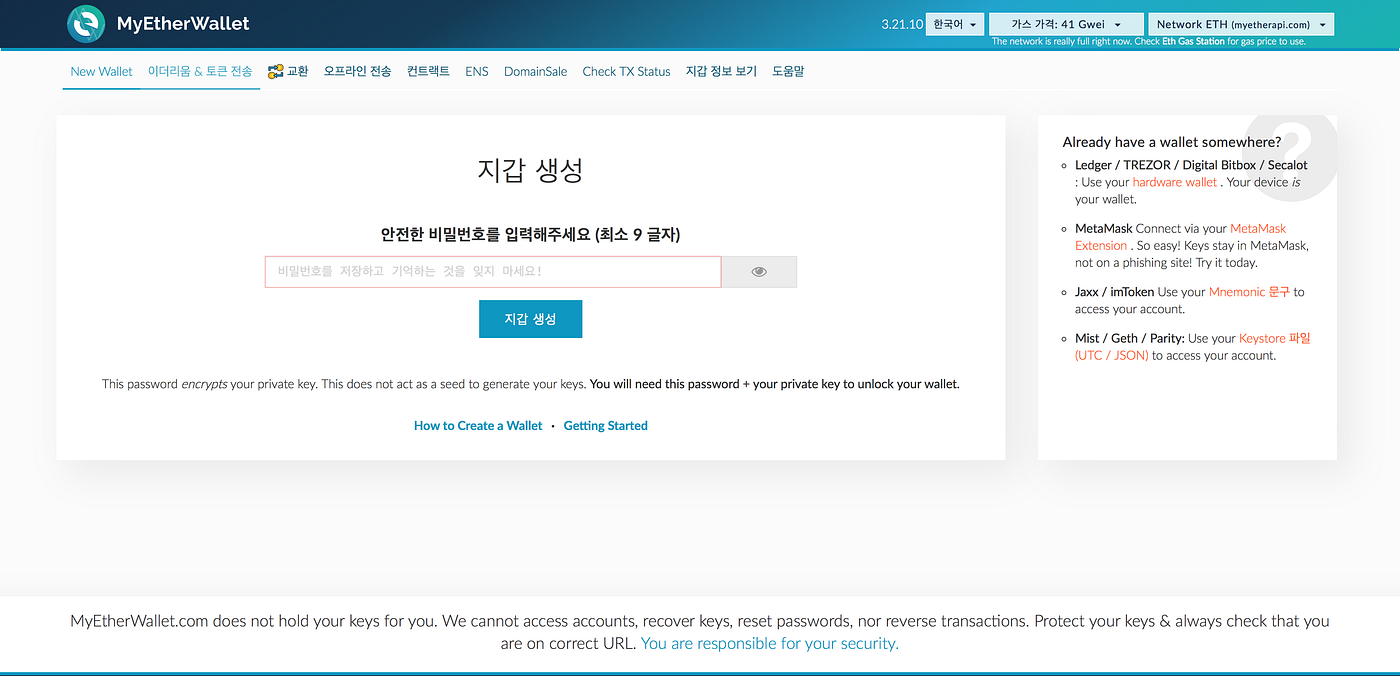Image resolution: width=1400 pixels, height=676 pixels.
Task: Click the blue 지갑 생성 button
Action: point(530,319)
